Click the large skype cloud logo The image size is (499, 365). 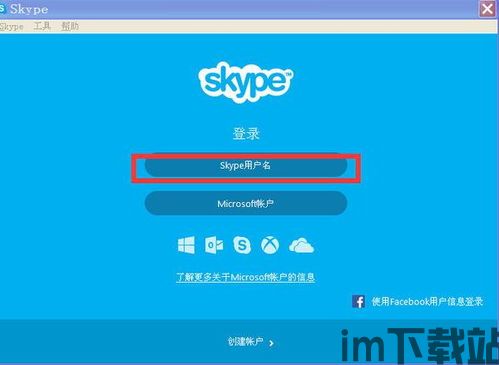[246, 82]
